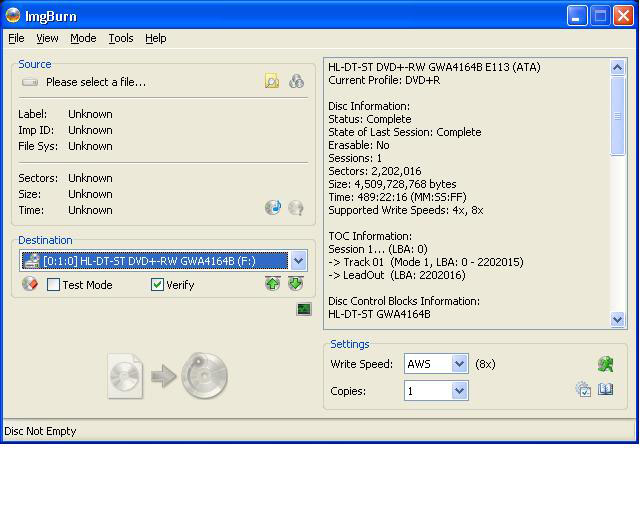Image resolution: width=640 pixels, height=512 pixels.
Task: Click the browse for CUE file disc icon
Action: pos(296,81)
